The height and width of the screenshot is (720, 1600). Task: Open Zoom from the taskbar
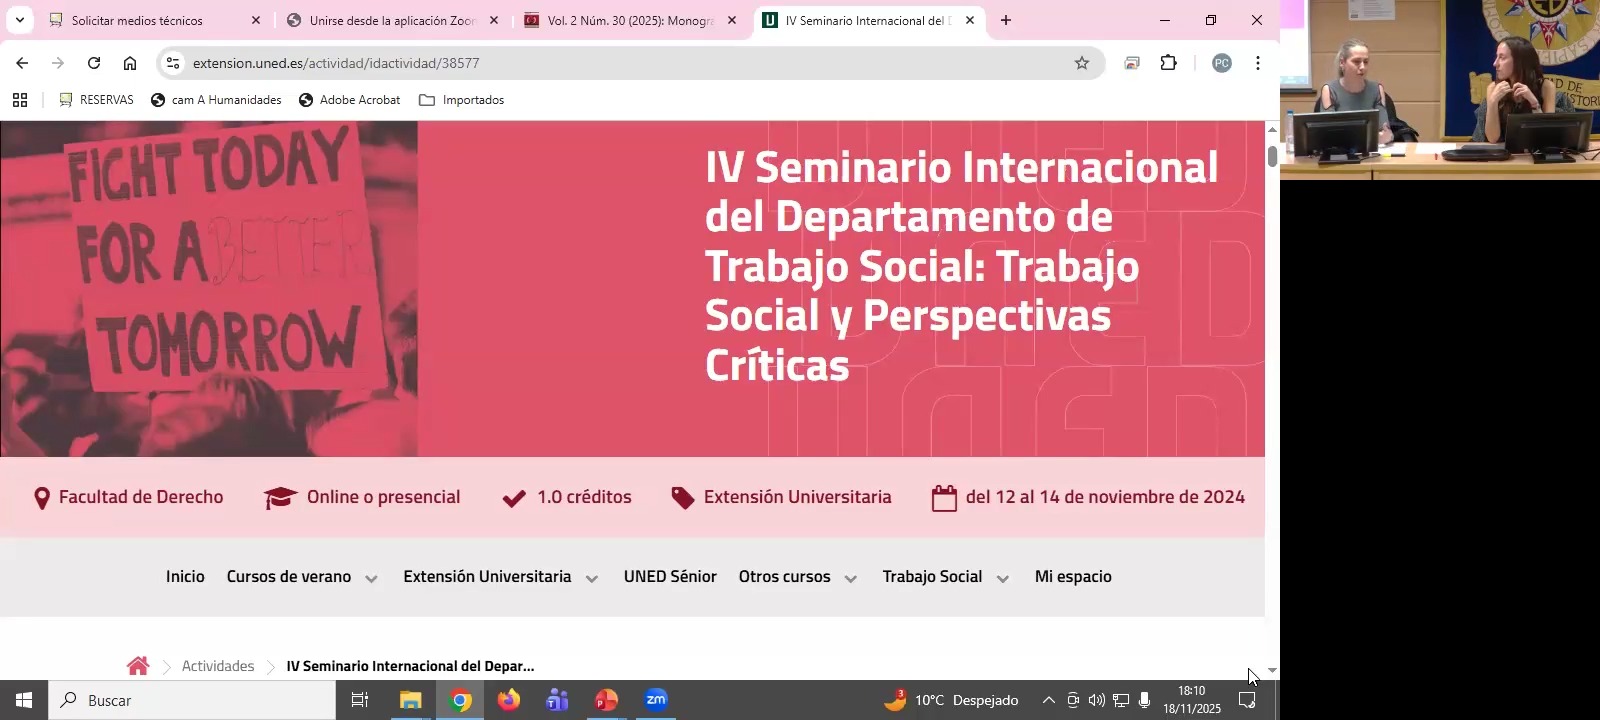[656, 700]
